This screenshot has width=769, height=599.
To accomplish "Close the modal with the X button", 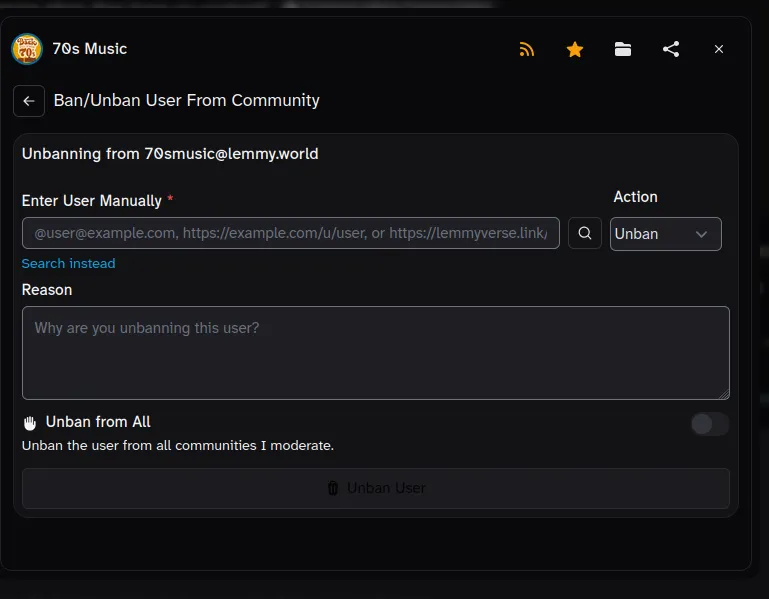I will (719, 49).
